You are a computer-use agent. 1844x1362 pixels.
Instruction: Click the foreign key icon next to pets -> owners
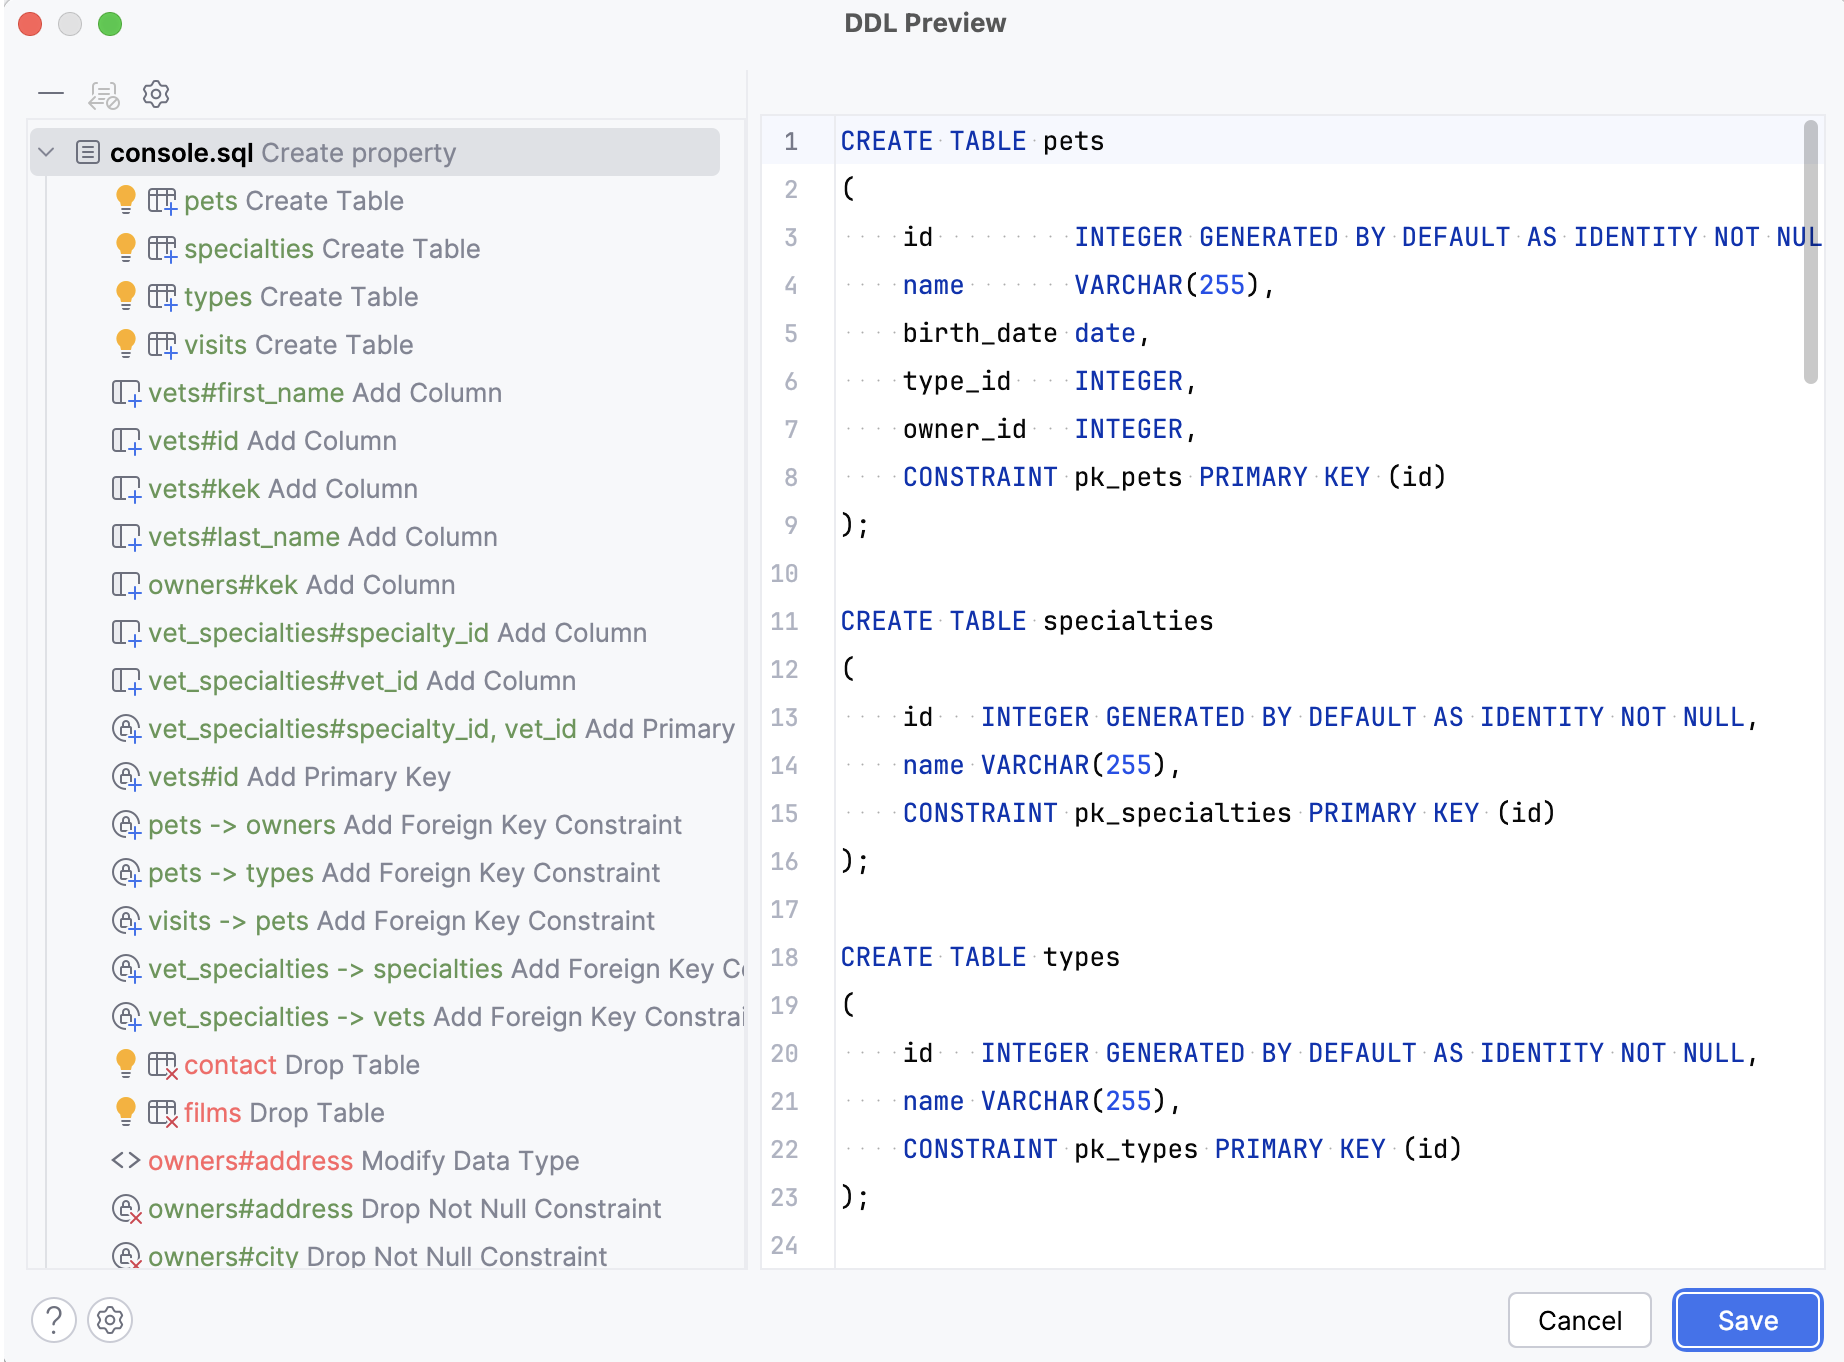tap(125, 825)
